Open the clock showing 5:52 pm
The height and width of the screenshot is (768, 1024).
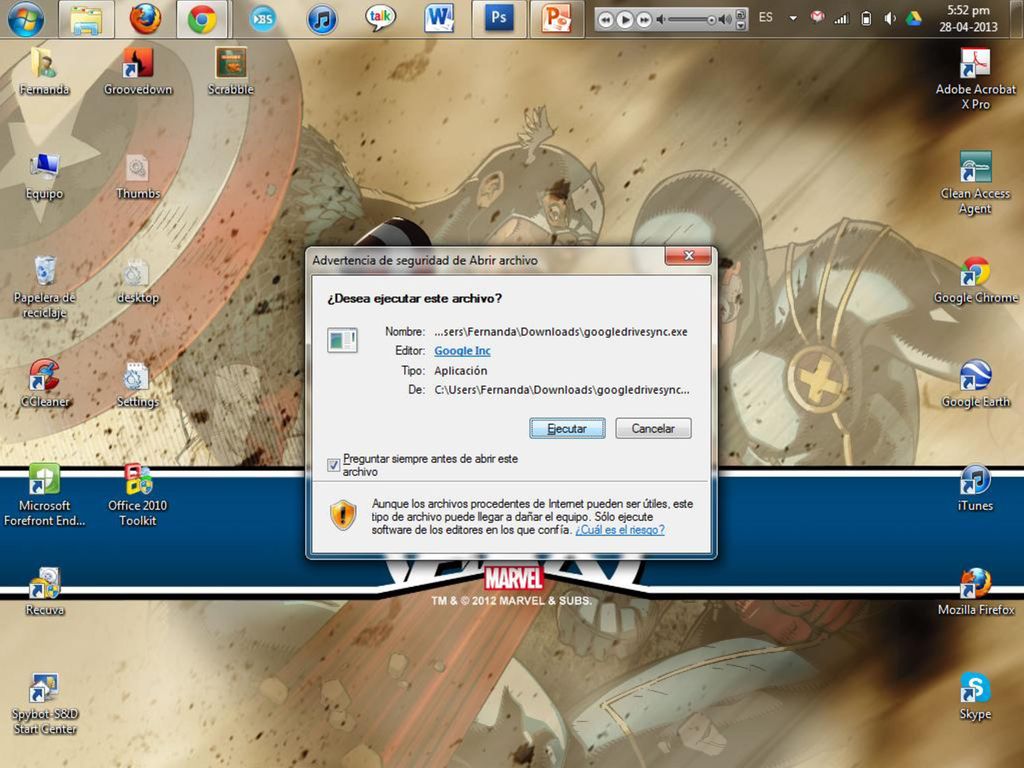pyautogui.click(x=968, y=18)
